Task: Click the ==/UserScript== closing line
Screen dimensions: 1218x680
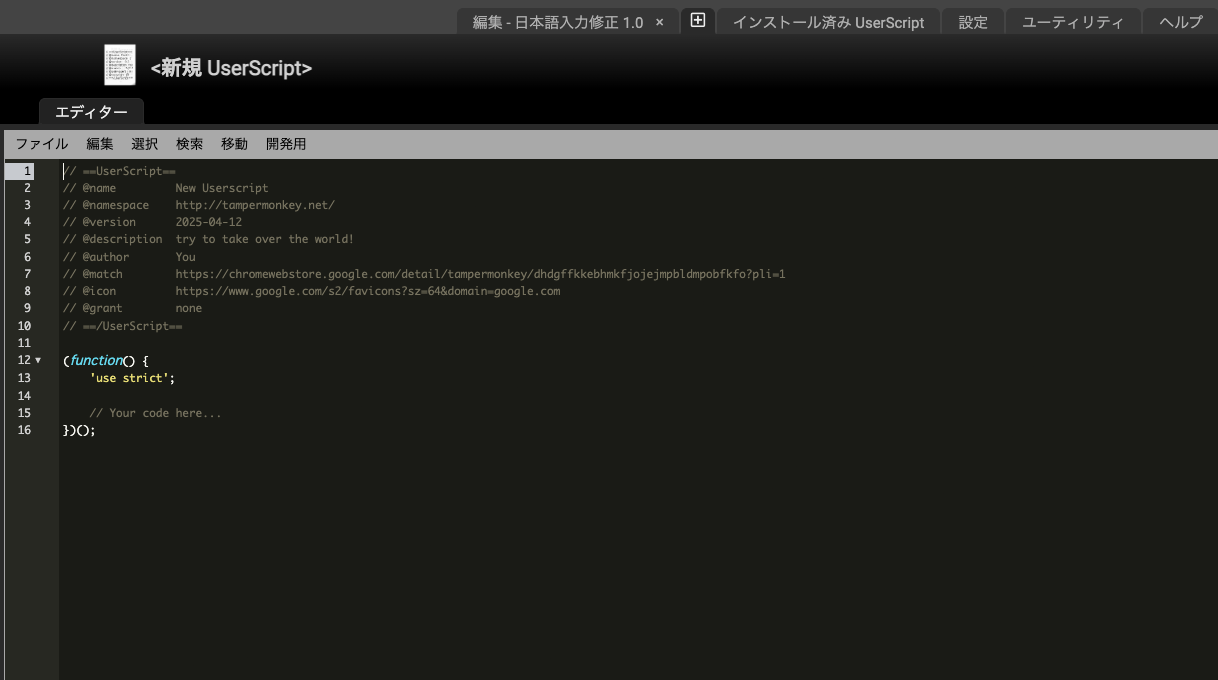Action: point(123,326)
